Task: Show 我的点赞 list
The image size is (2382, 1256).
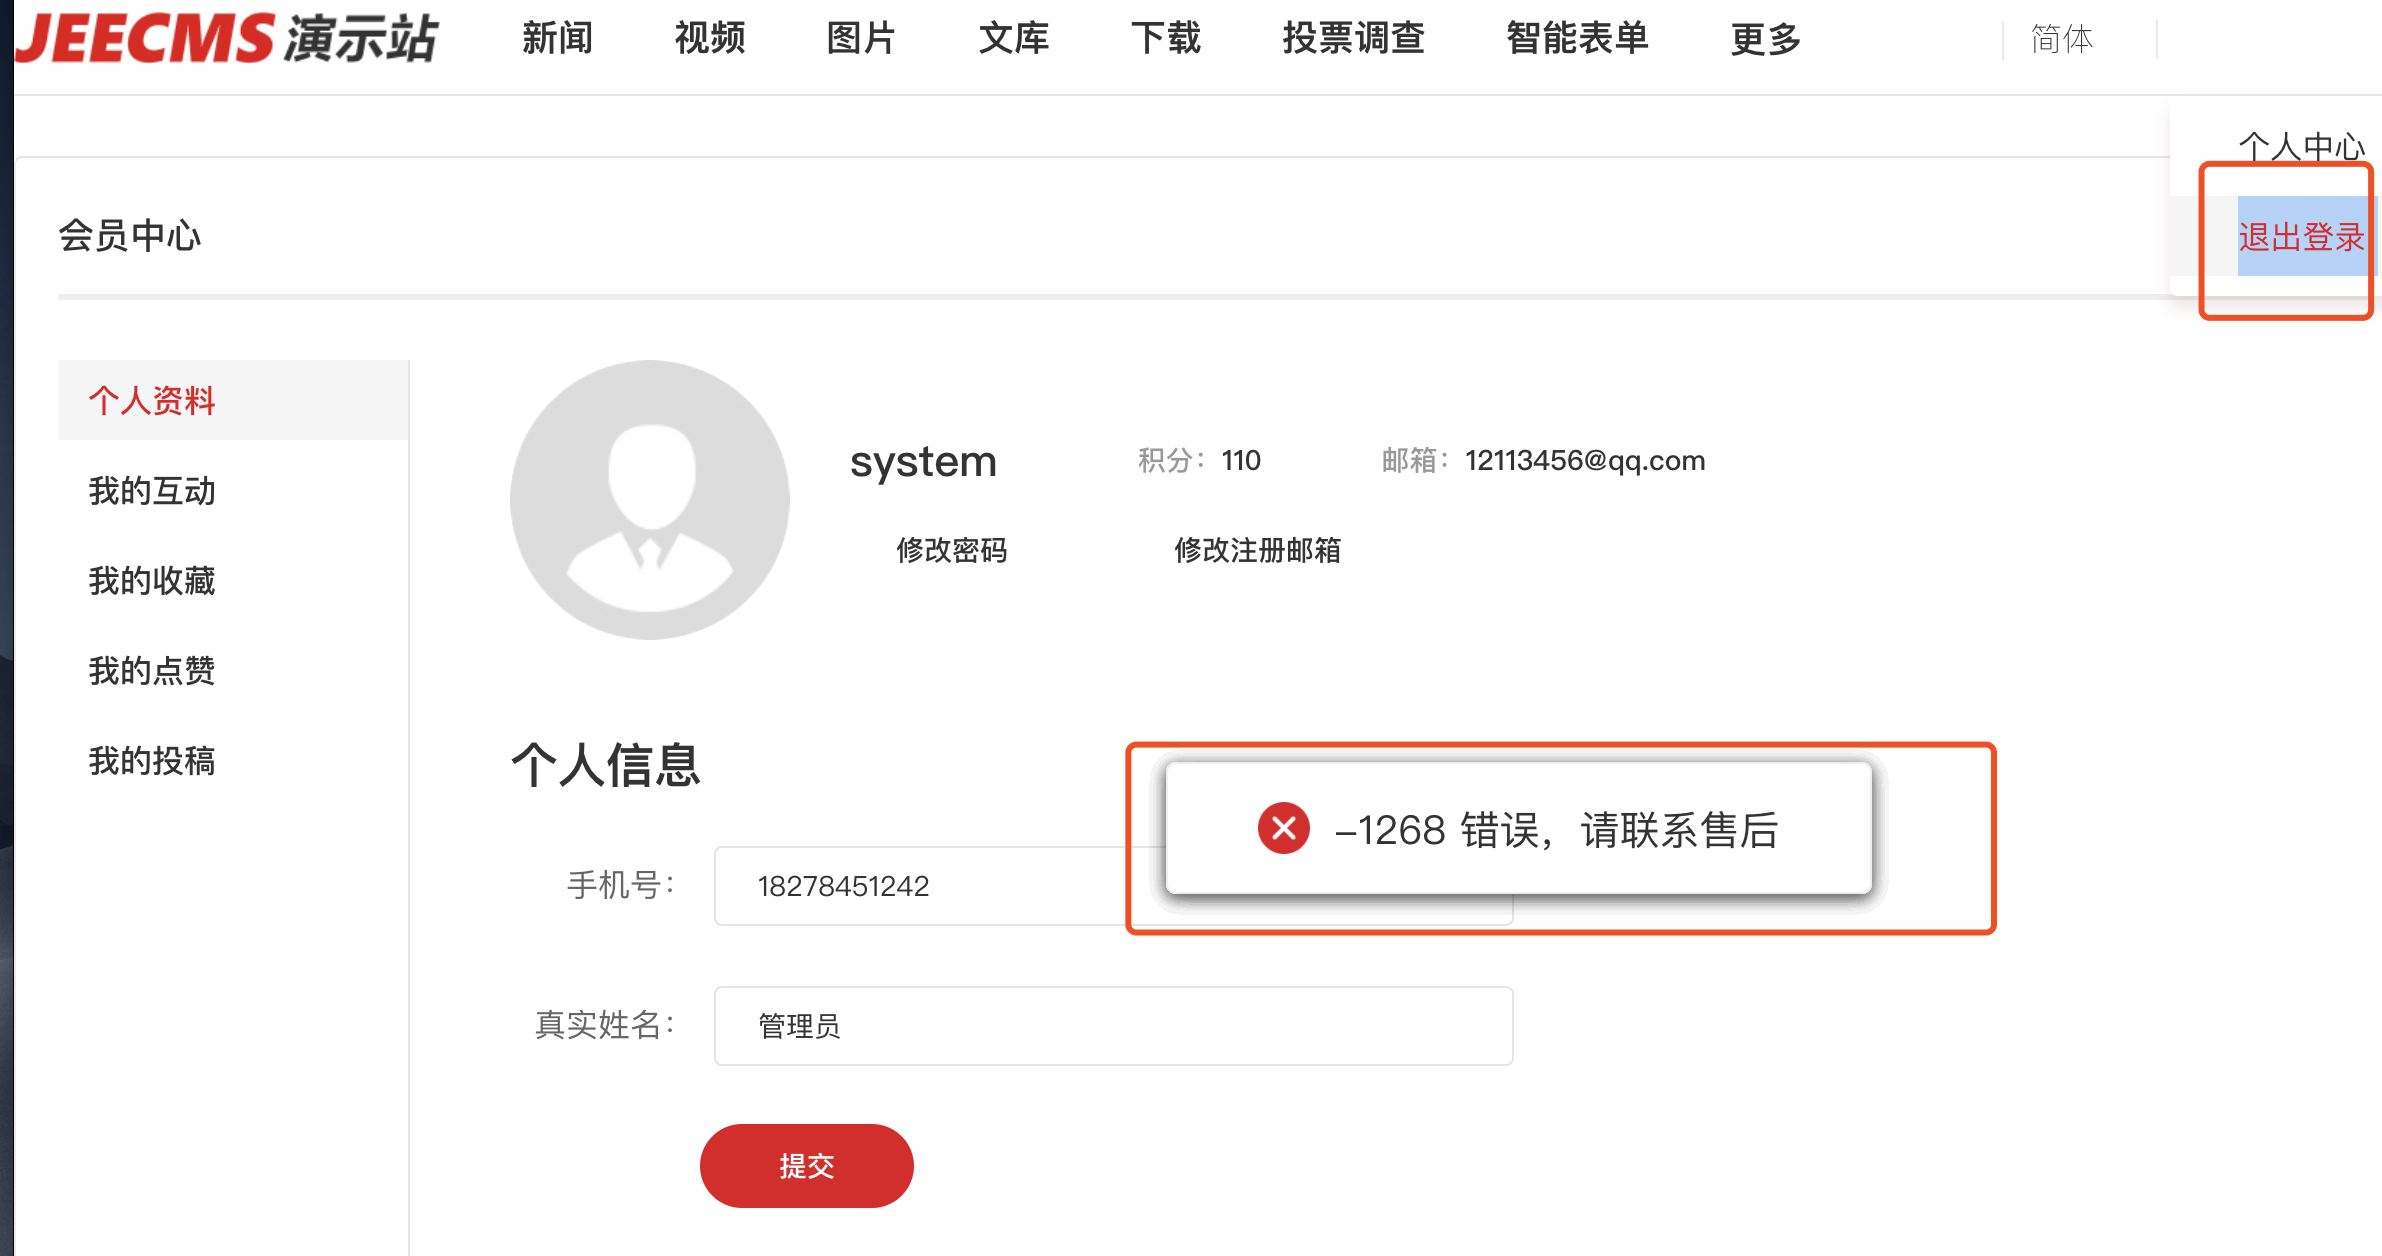Action: click(x=152, y=671)
